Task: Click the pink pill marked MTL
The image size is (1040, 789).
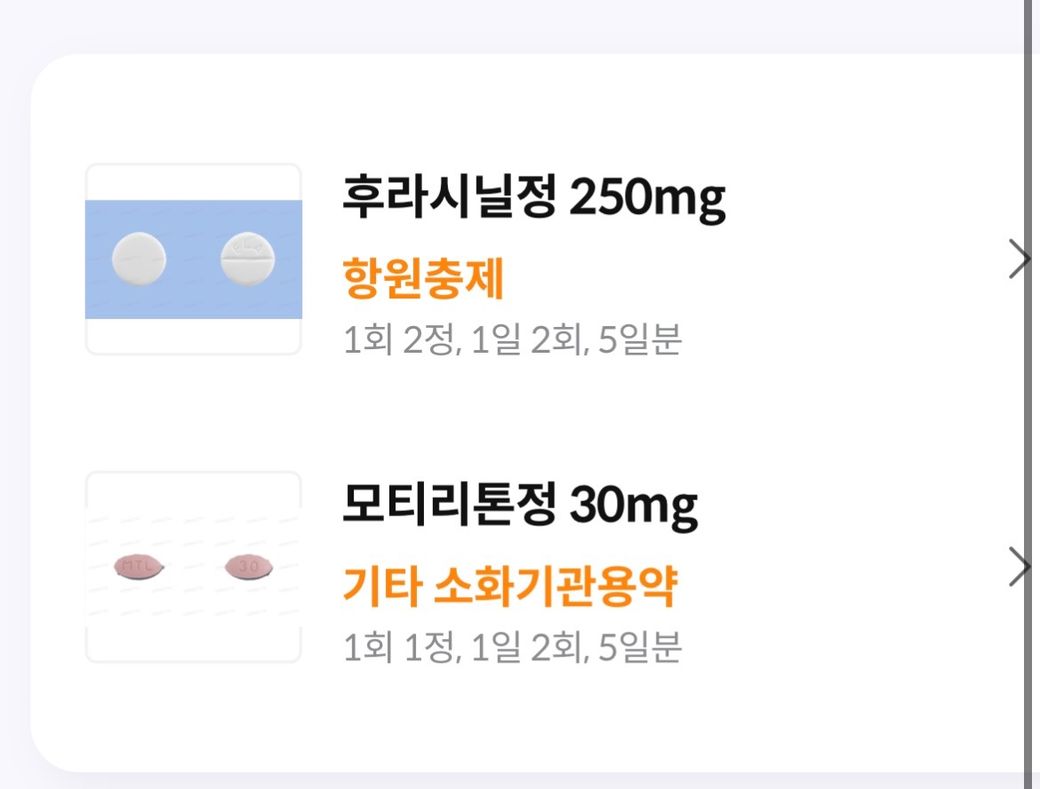Action: point(139,567)
